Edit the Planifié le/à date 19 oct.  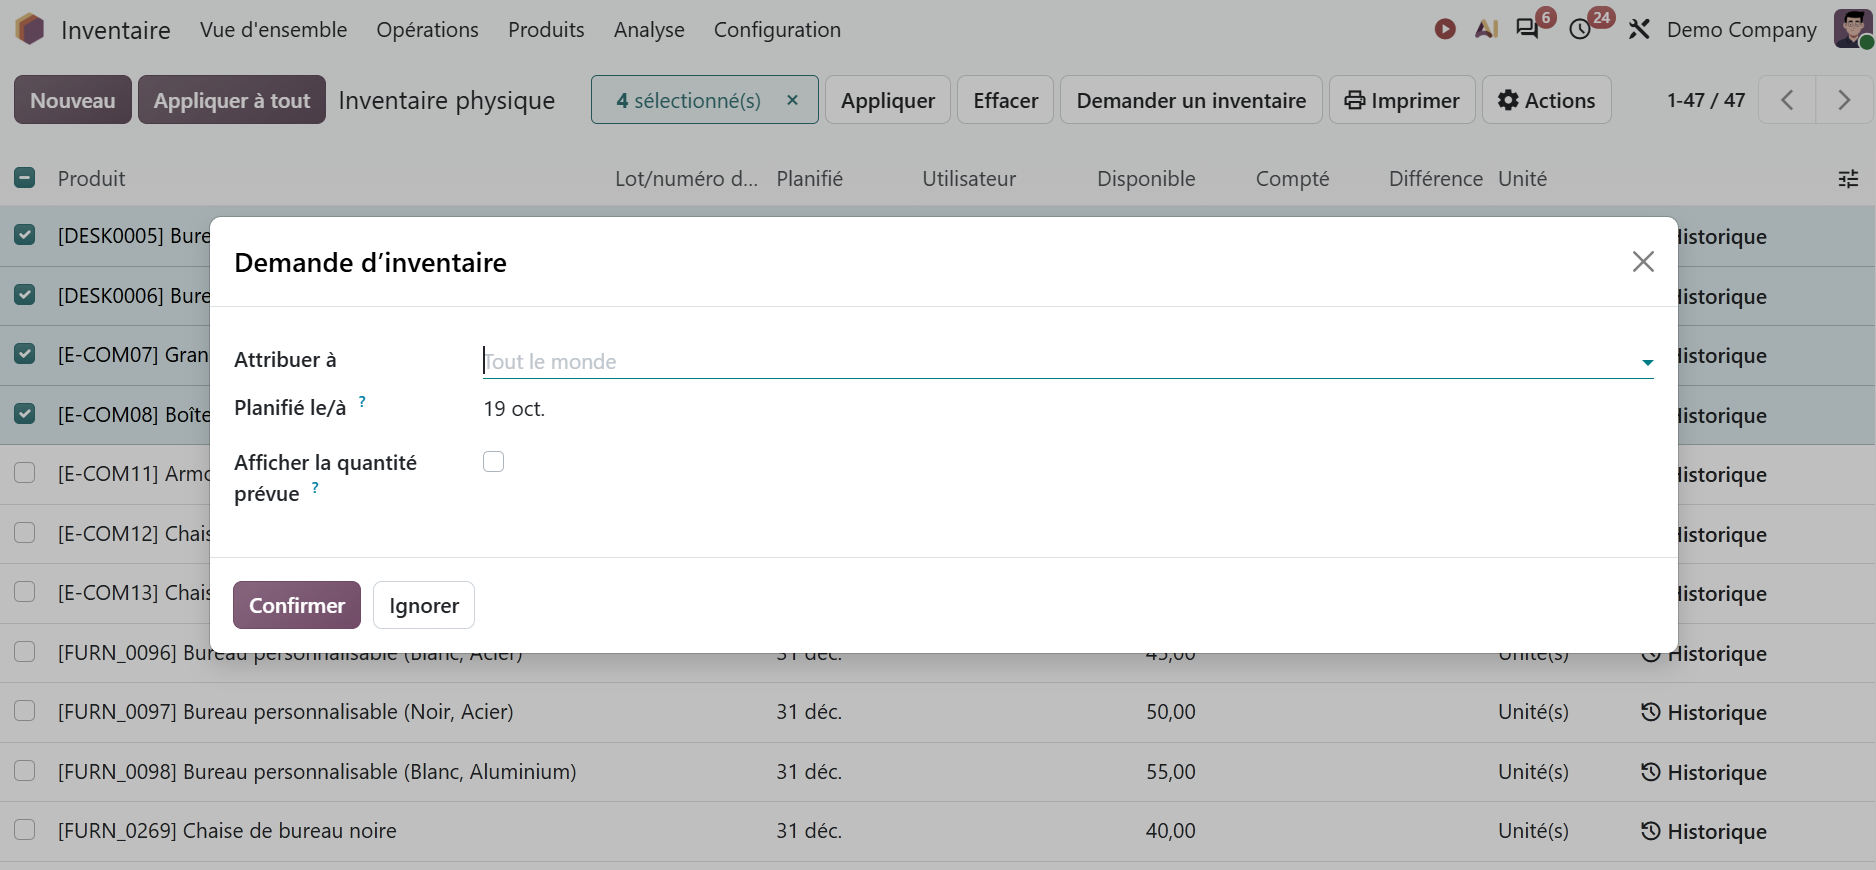[x=514, y=409]
